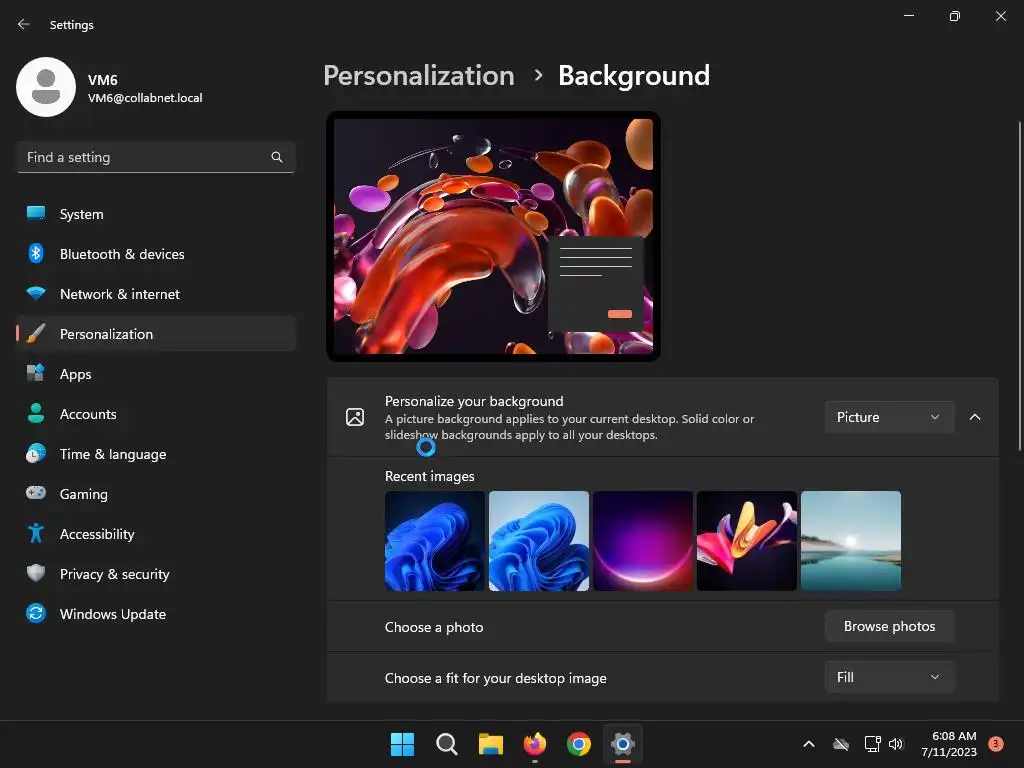Image resolution: width=1024 pixels, height=768 pixels.
Task: Open the Time & language clock icon
Action: pyautogui.click(x=36, y=453)
